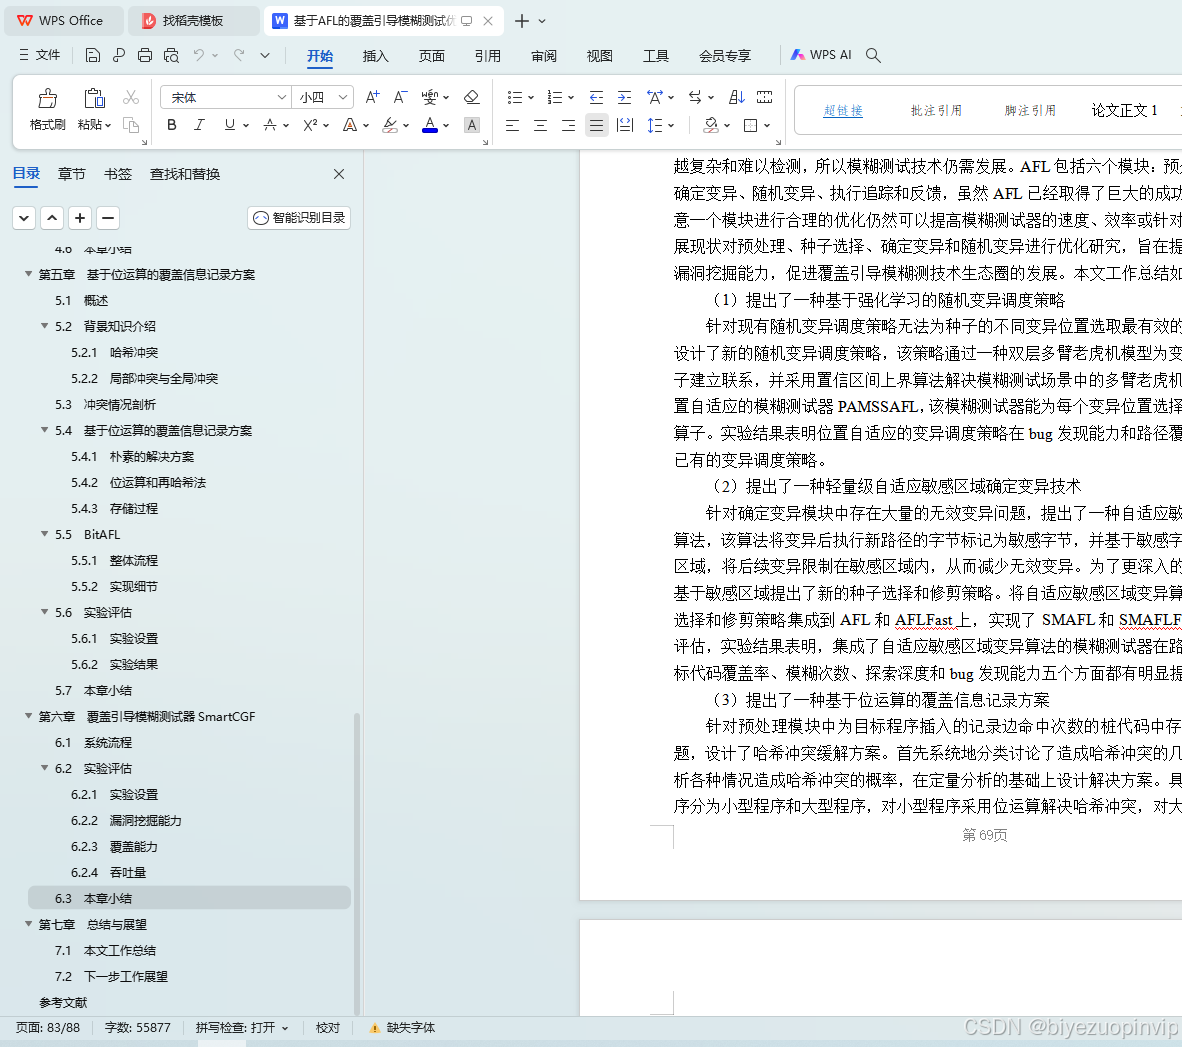Apply italic formatting
1182x1047 pixels.
coord(198,124)
